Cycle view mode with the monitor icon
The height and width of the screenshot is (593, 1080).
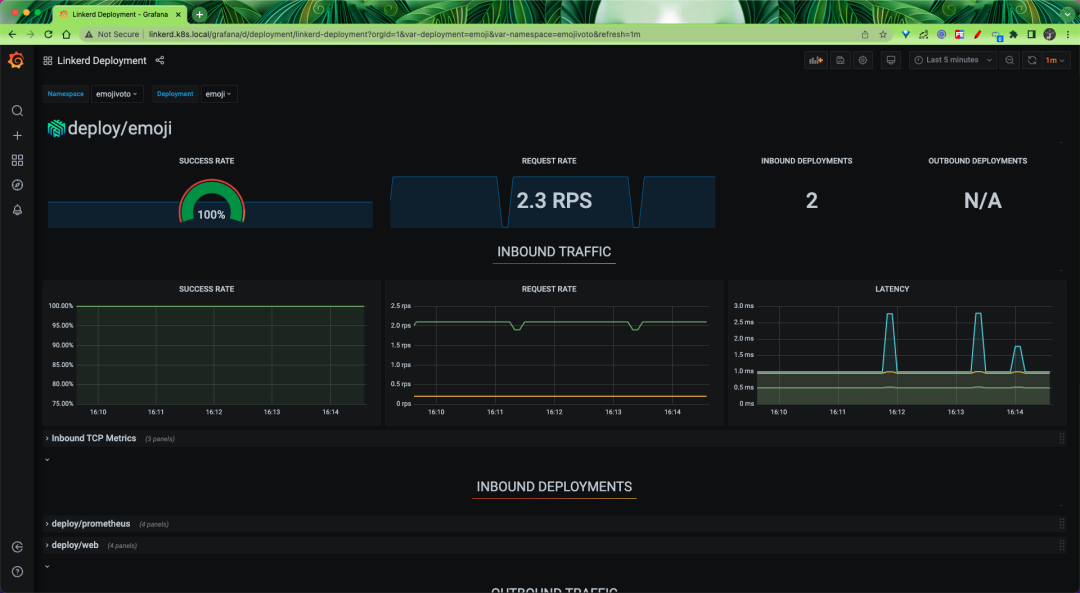coord(891,61)
